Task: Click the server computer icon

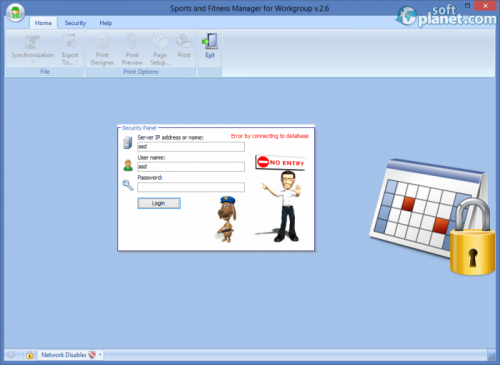Action: pos(128,143)
